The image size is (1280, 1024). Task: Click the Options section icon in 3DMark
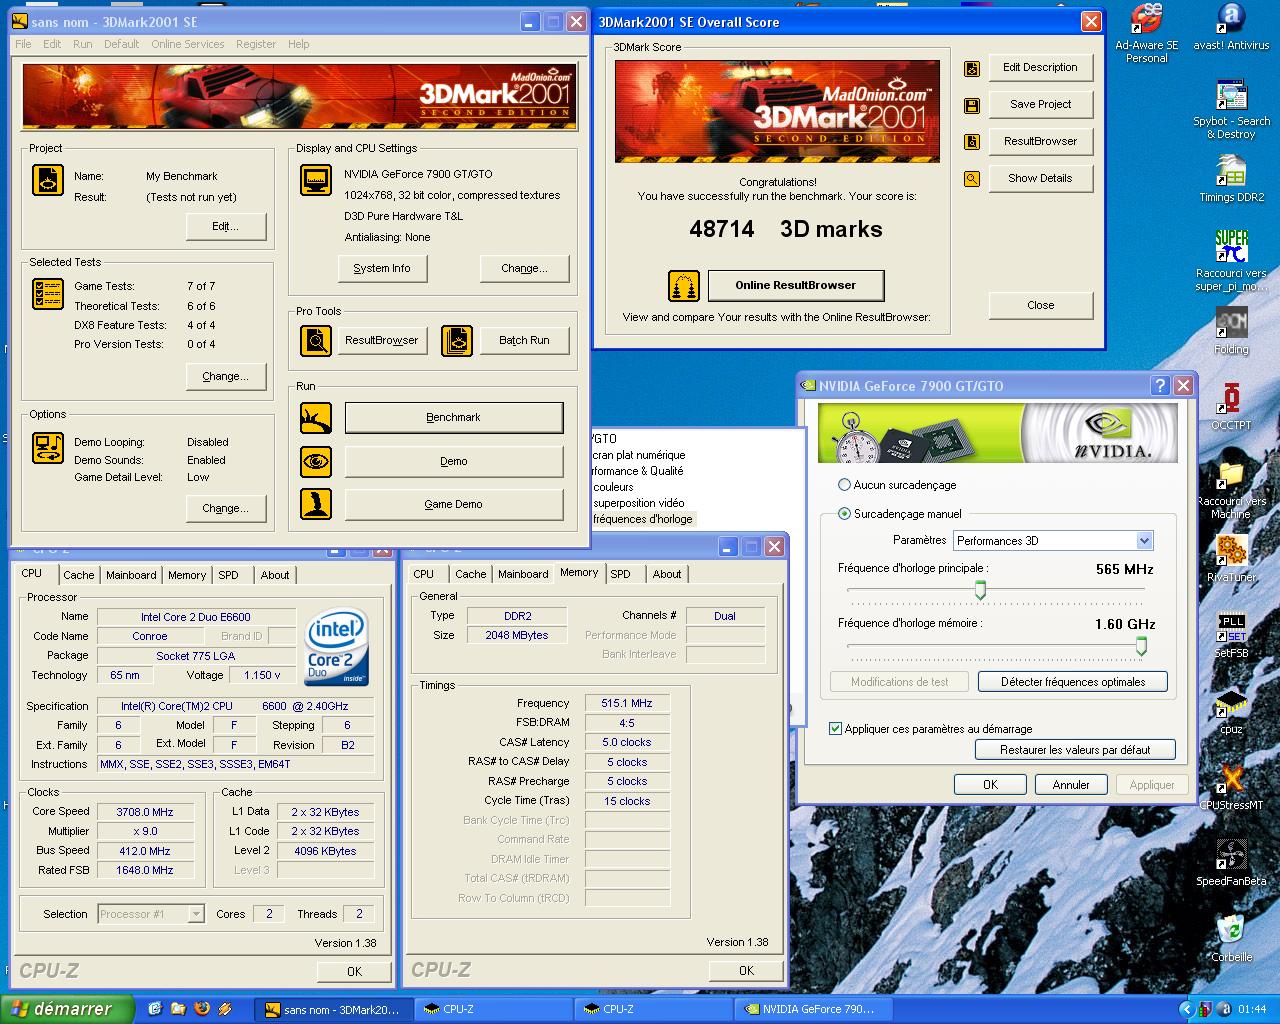[48, 446]
